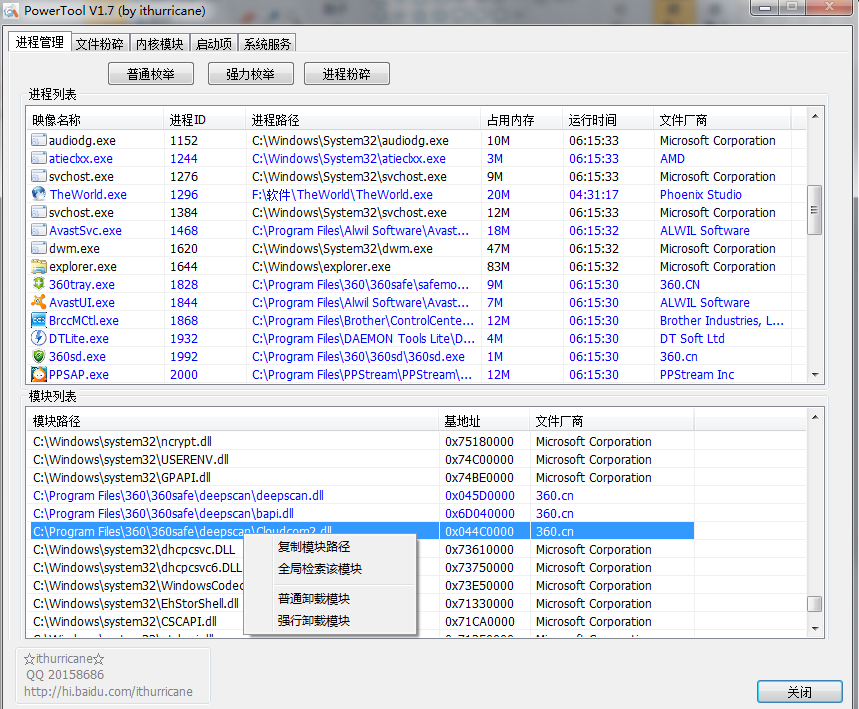Click the TheWorld.exe globe icon
The width and height of the screenshot is (859, 709).
38,194
